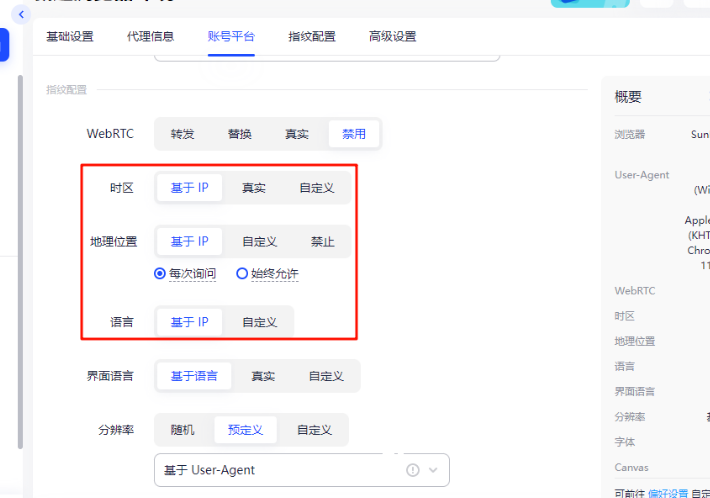This screenshot has height=498, width=710.
Task: Go to 指纹配置 tab
Action: click(x=312, y=37)
